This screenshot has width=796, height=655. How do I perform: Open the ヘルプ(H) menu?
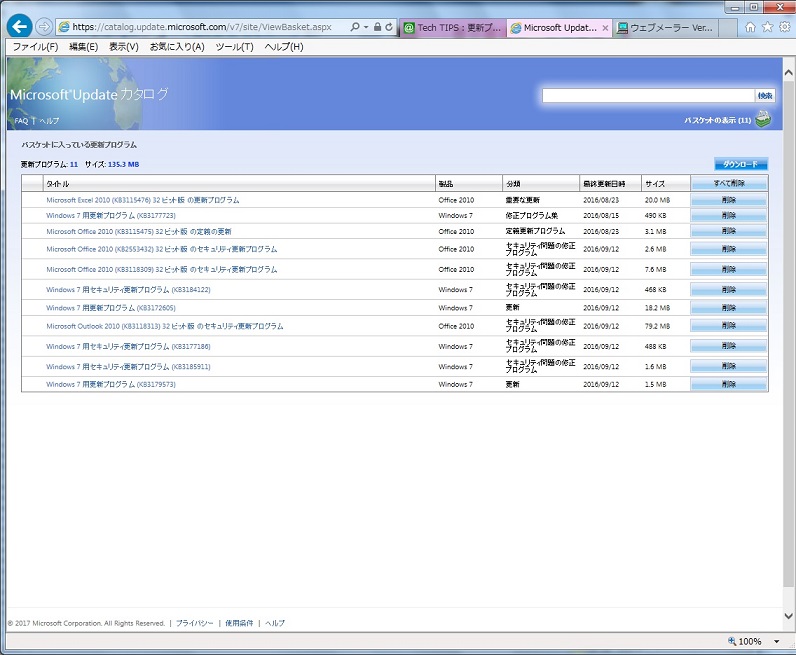(284, 47)
